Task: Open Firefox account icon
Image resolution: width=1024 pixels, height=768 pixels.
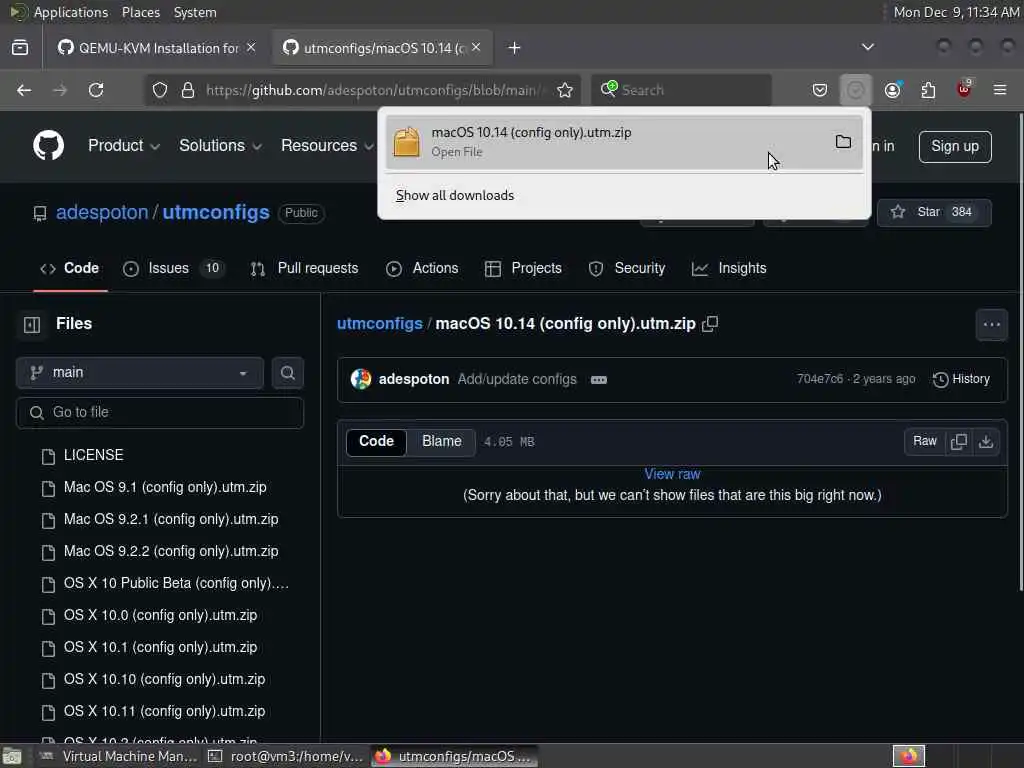Action: click(892, 90)
